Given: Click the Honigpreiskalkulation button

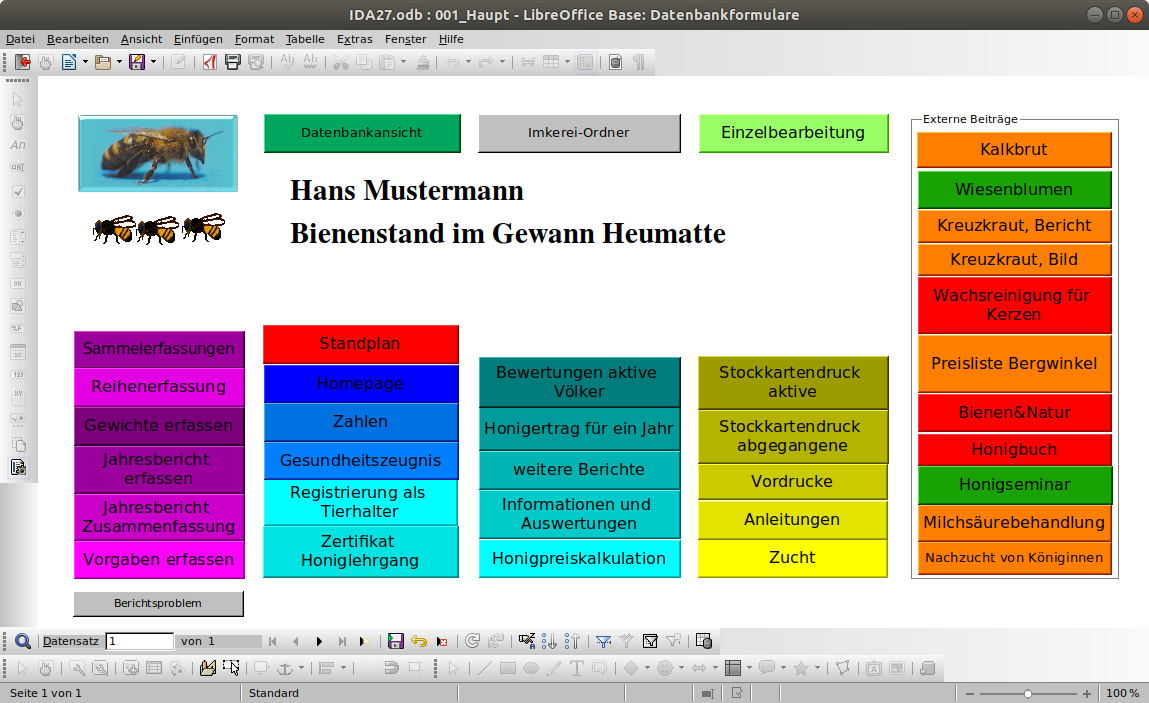Looking at the screenshot, I should click(x=580, y=559).
